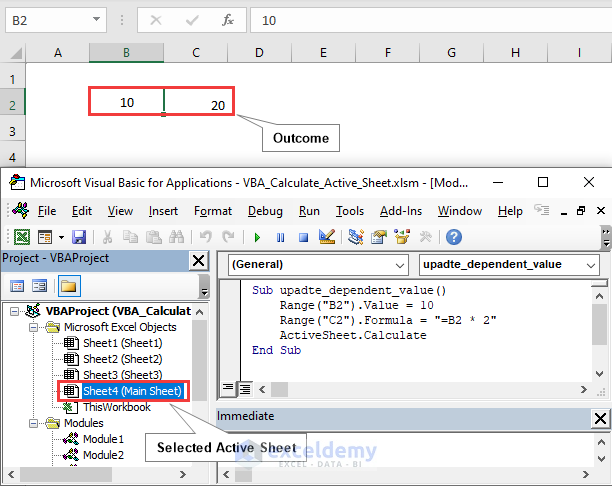Open the Help menu
This screenshot has width=612, height=486.
coord(510,211)
